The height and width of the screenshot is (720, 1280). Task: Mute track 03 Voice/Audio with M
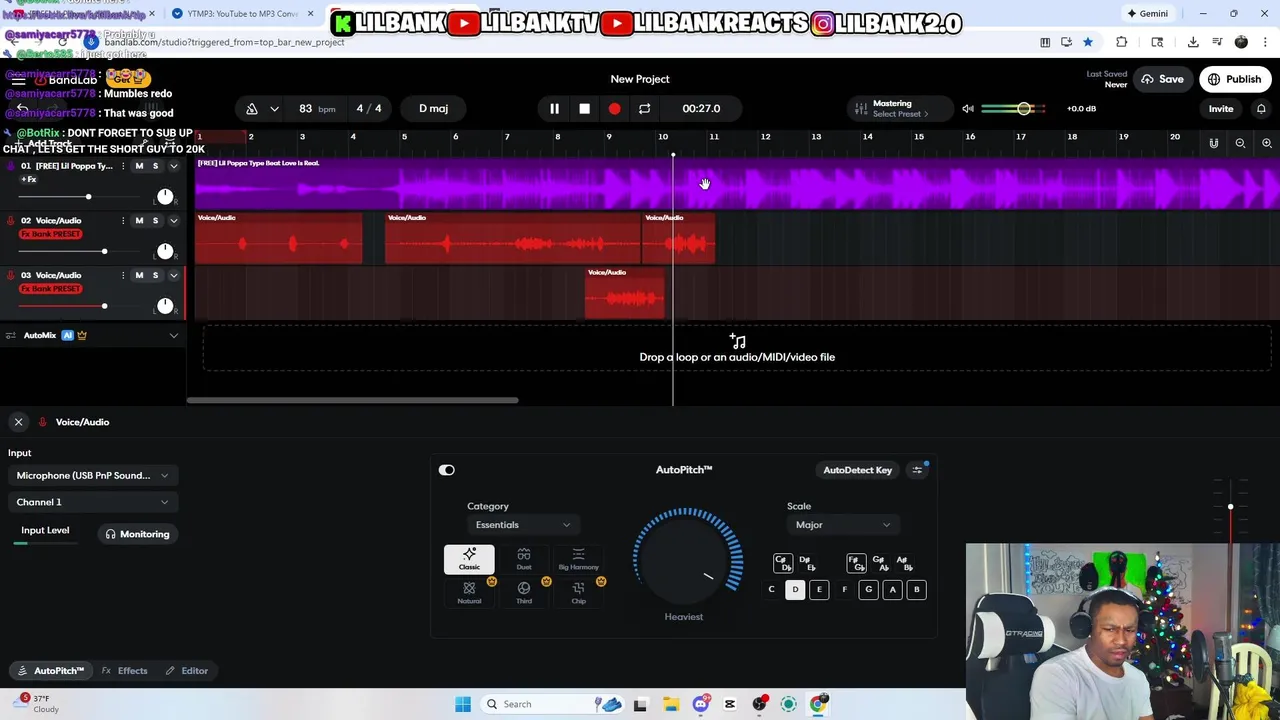click(x=139, y=275)
